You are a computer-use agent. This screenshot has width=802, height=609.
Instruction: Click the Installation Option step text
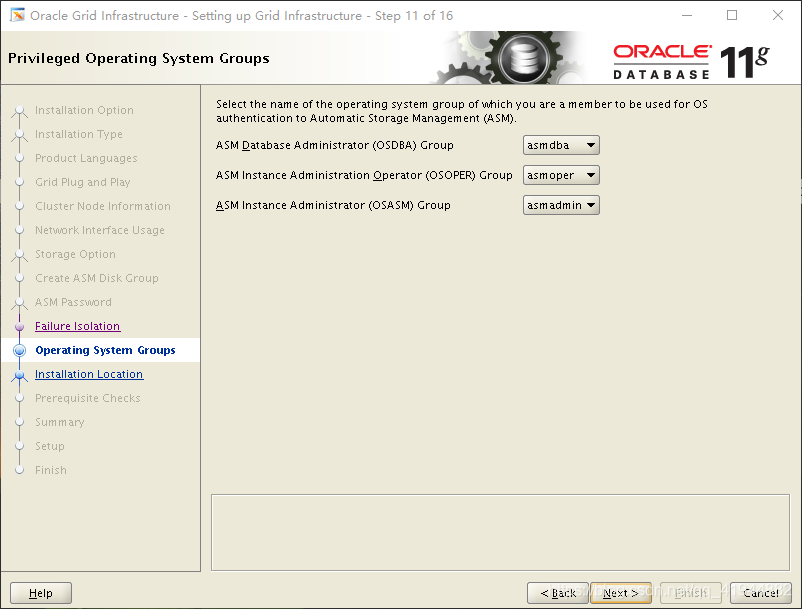pos(84,110)
